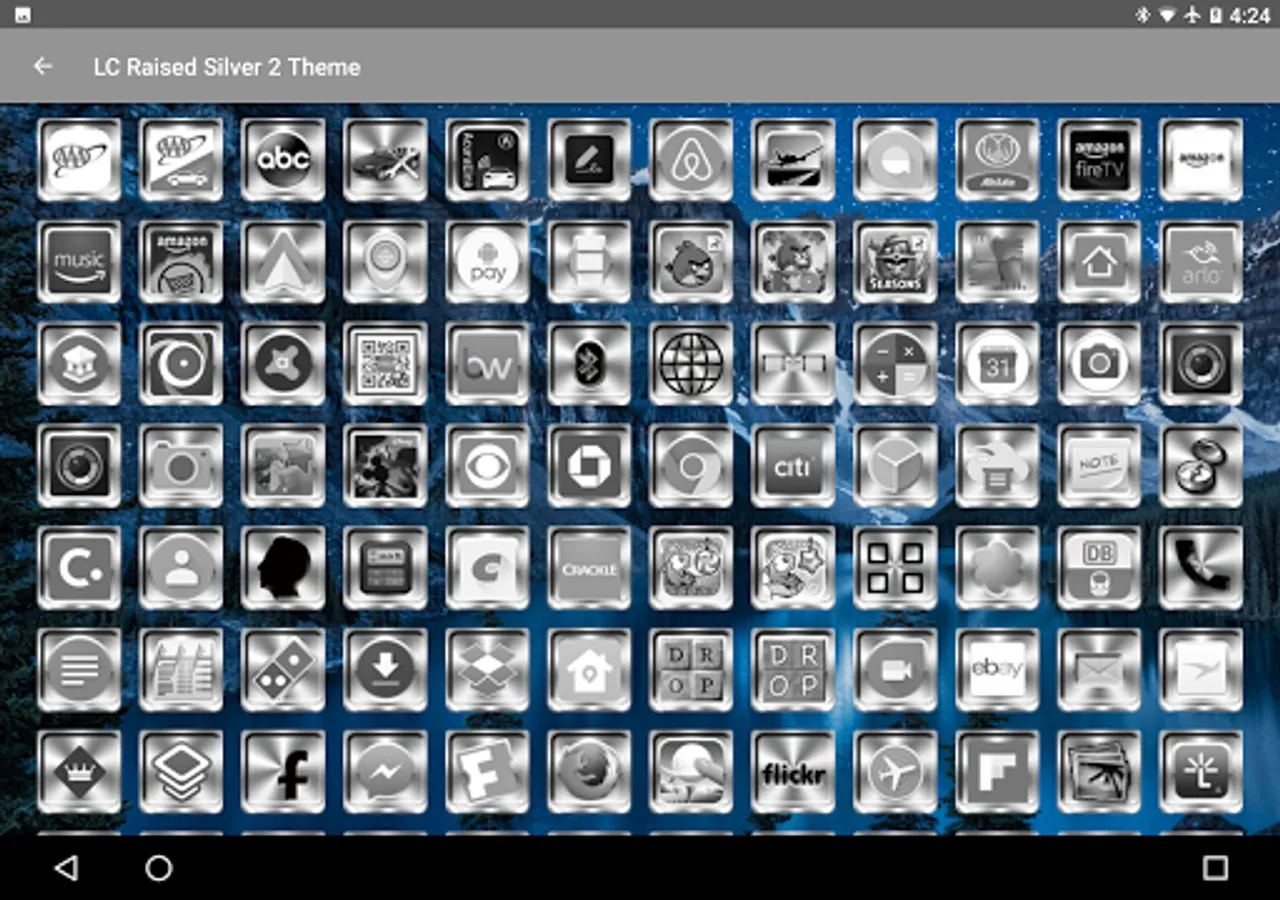Tap Android home circle button
This screenshot has width=1280, height=900.
(159, 868)
